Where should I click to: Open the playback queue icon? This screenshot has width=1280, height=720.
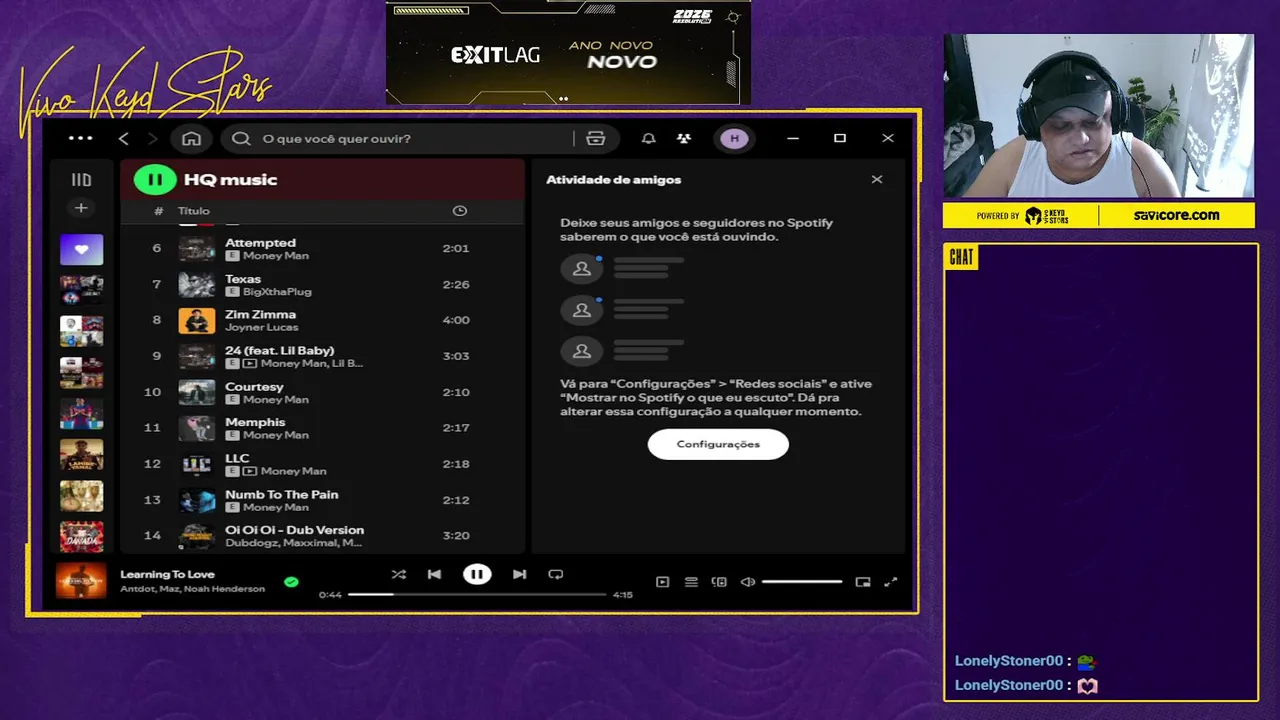click(691, 582)
